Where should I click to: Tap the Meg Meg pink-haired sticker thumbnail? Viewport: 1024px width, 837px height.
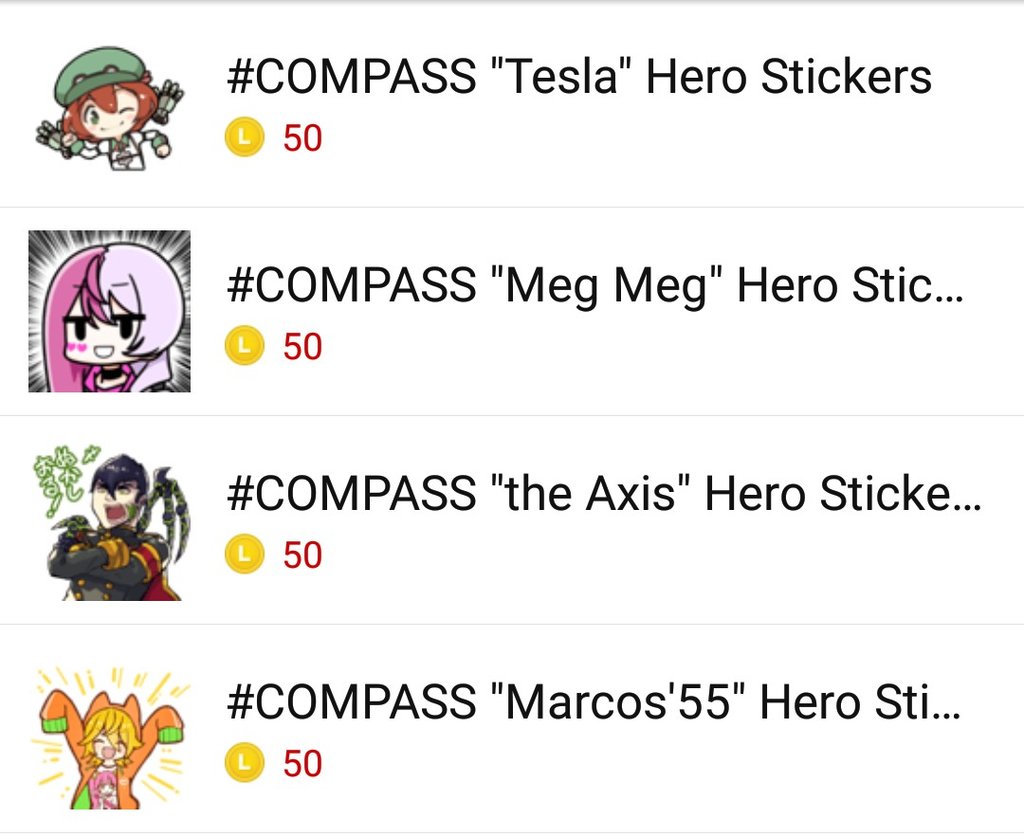[110, 311]
